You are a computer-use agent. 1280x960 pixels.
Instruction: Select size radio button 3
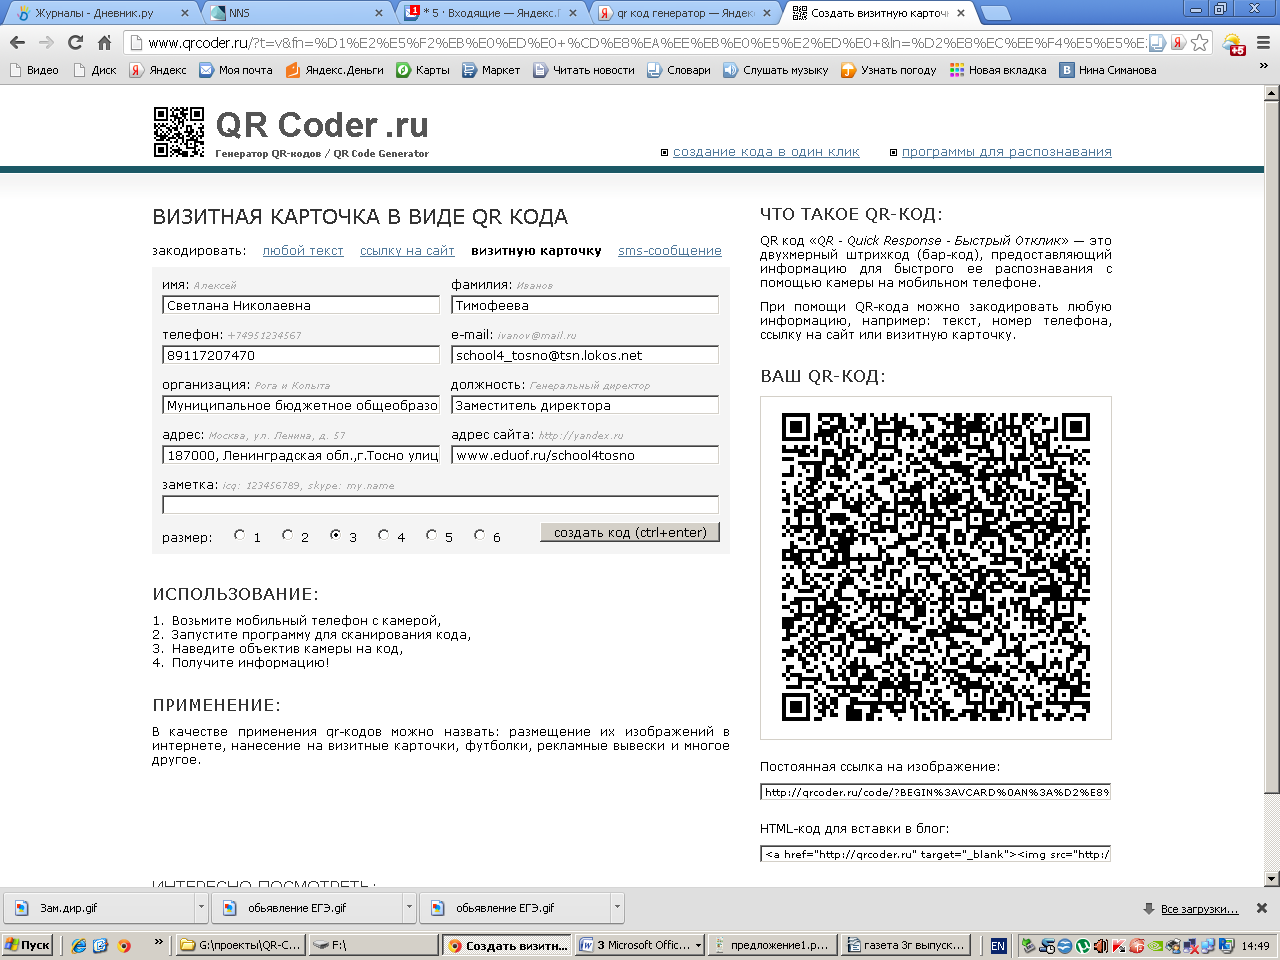click(335, 535)
